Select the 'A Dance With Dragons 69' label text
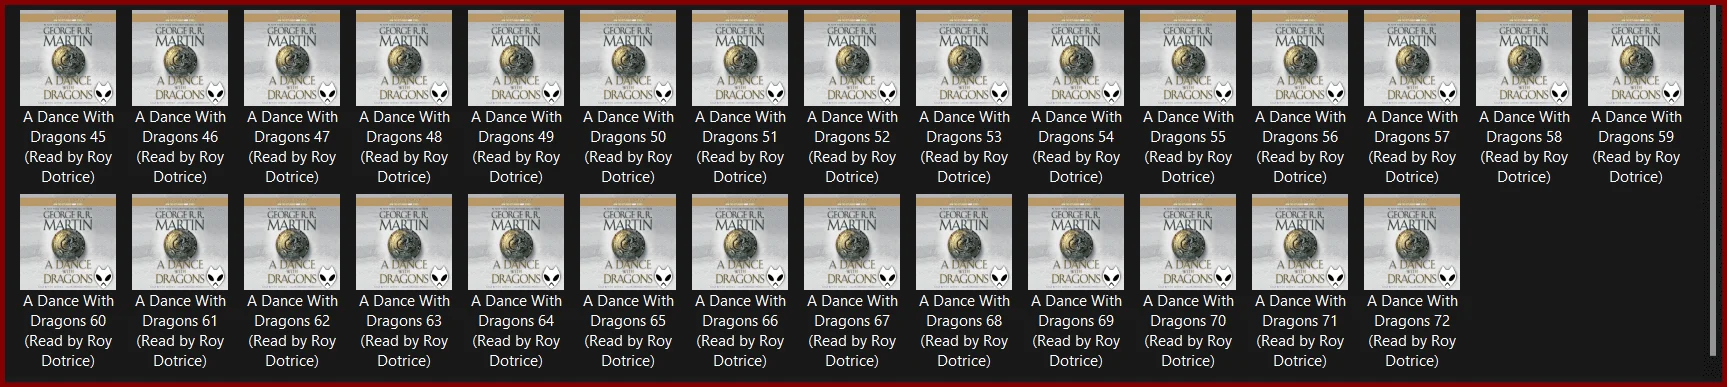The height and width of the screenshot is (387, 1727). point(1076,331)
